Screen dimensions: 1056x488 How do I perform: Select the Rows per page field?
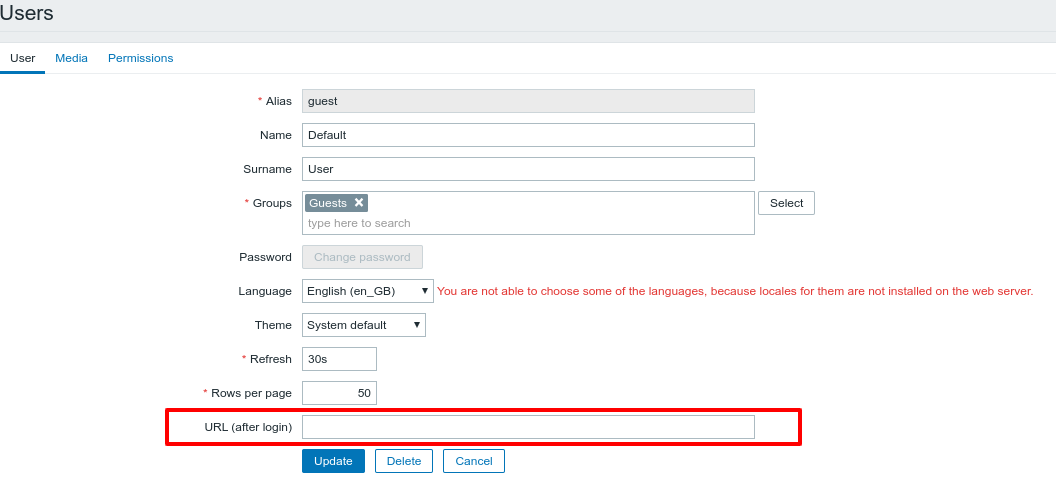[x=339, y=393]
